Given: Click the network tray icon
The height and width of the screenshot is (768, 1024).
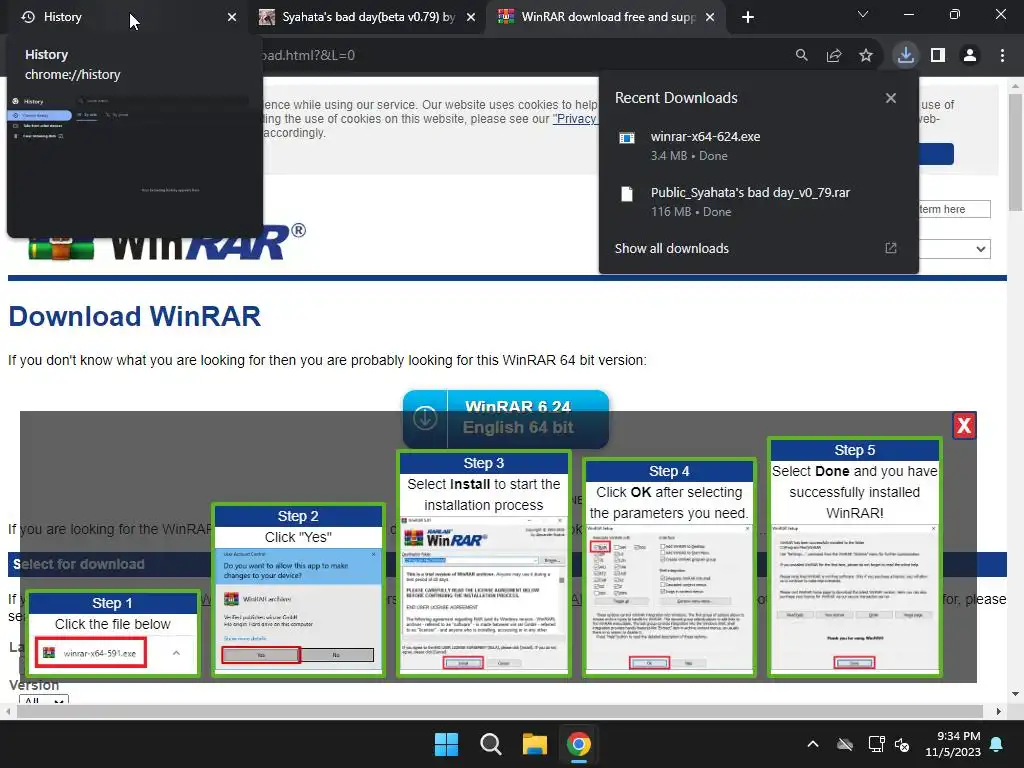Looking at the screenshot, I should tap(876, 744).
